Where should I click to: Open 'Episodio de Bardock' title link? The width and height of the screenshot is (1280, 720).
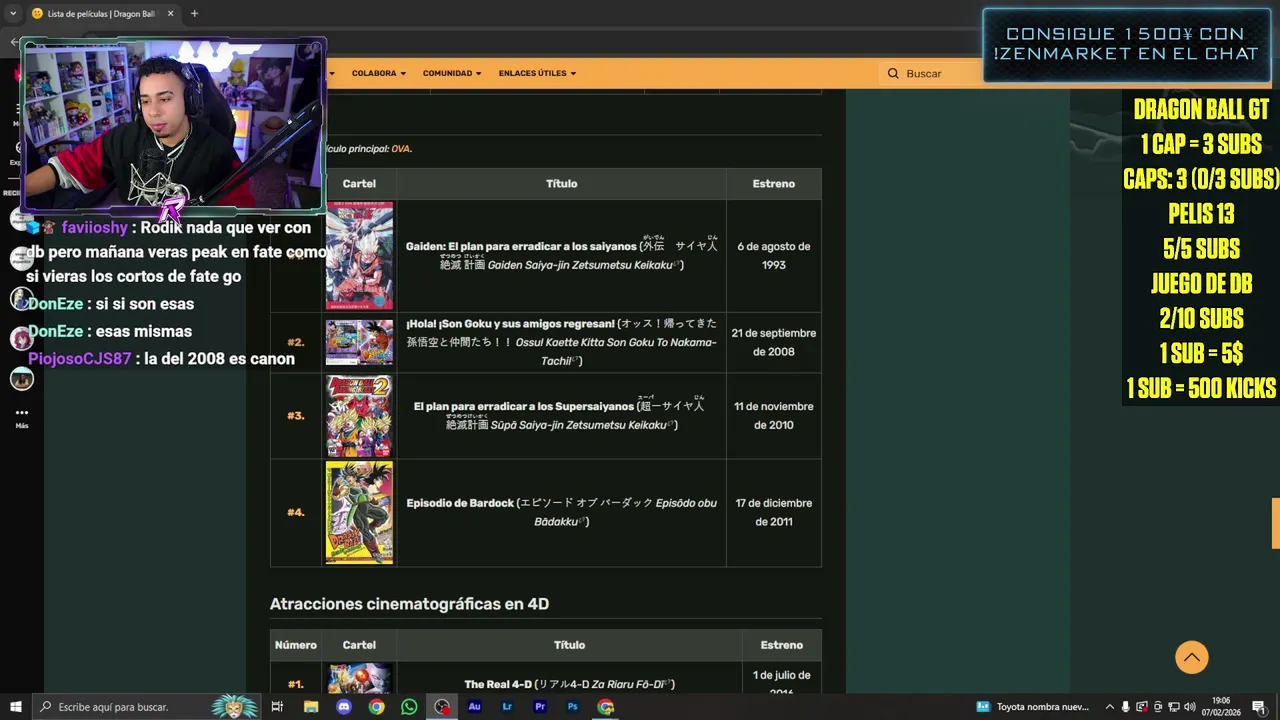tap(460, 503)
